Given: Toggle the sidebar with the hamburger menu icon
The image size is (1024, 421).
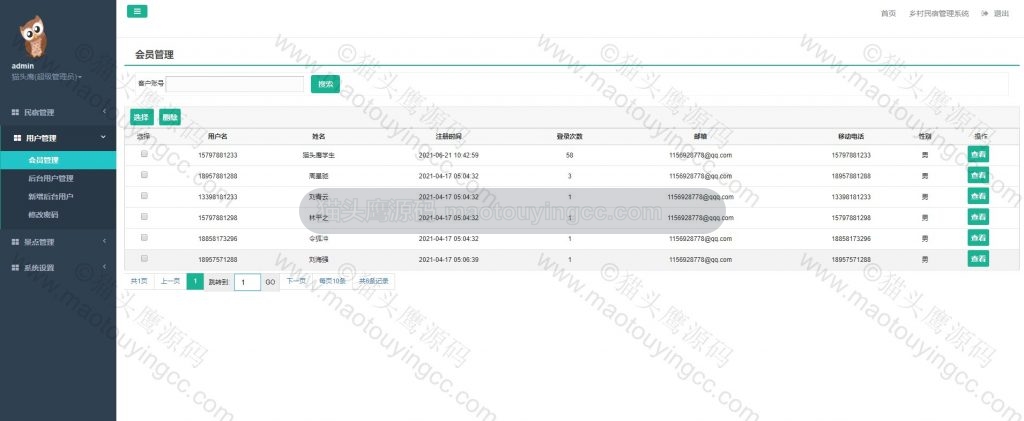Looking at the screenshot, I should [x=136, y=11].
